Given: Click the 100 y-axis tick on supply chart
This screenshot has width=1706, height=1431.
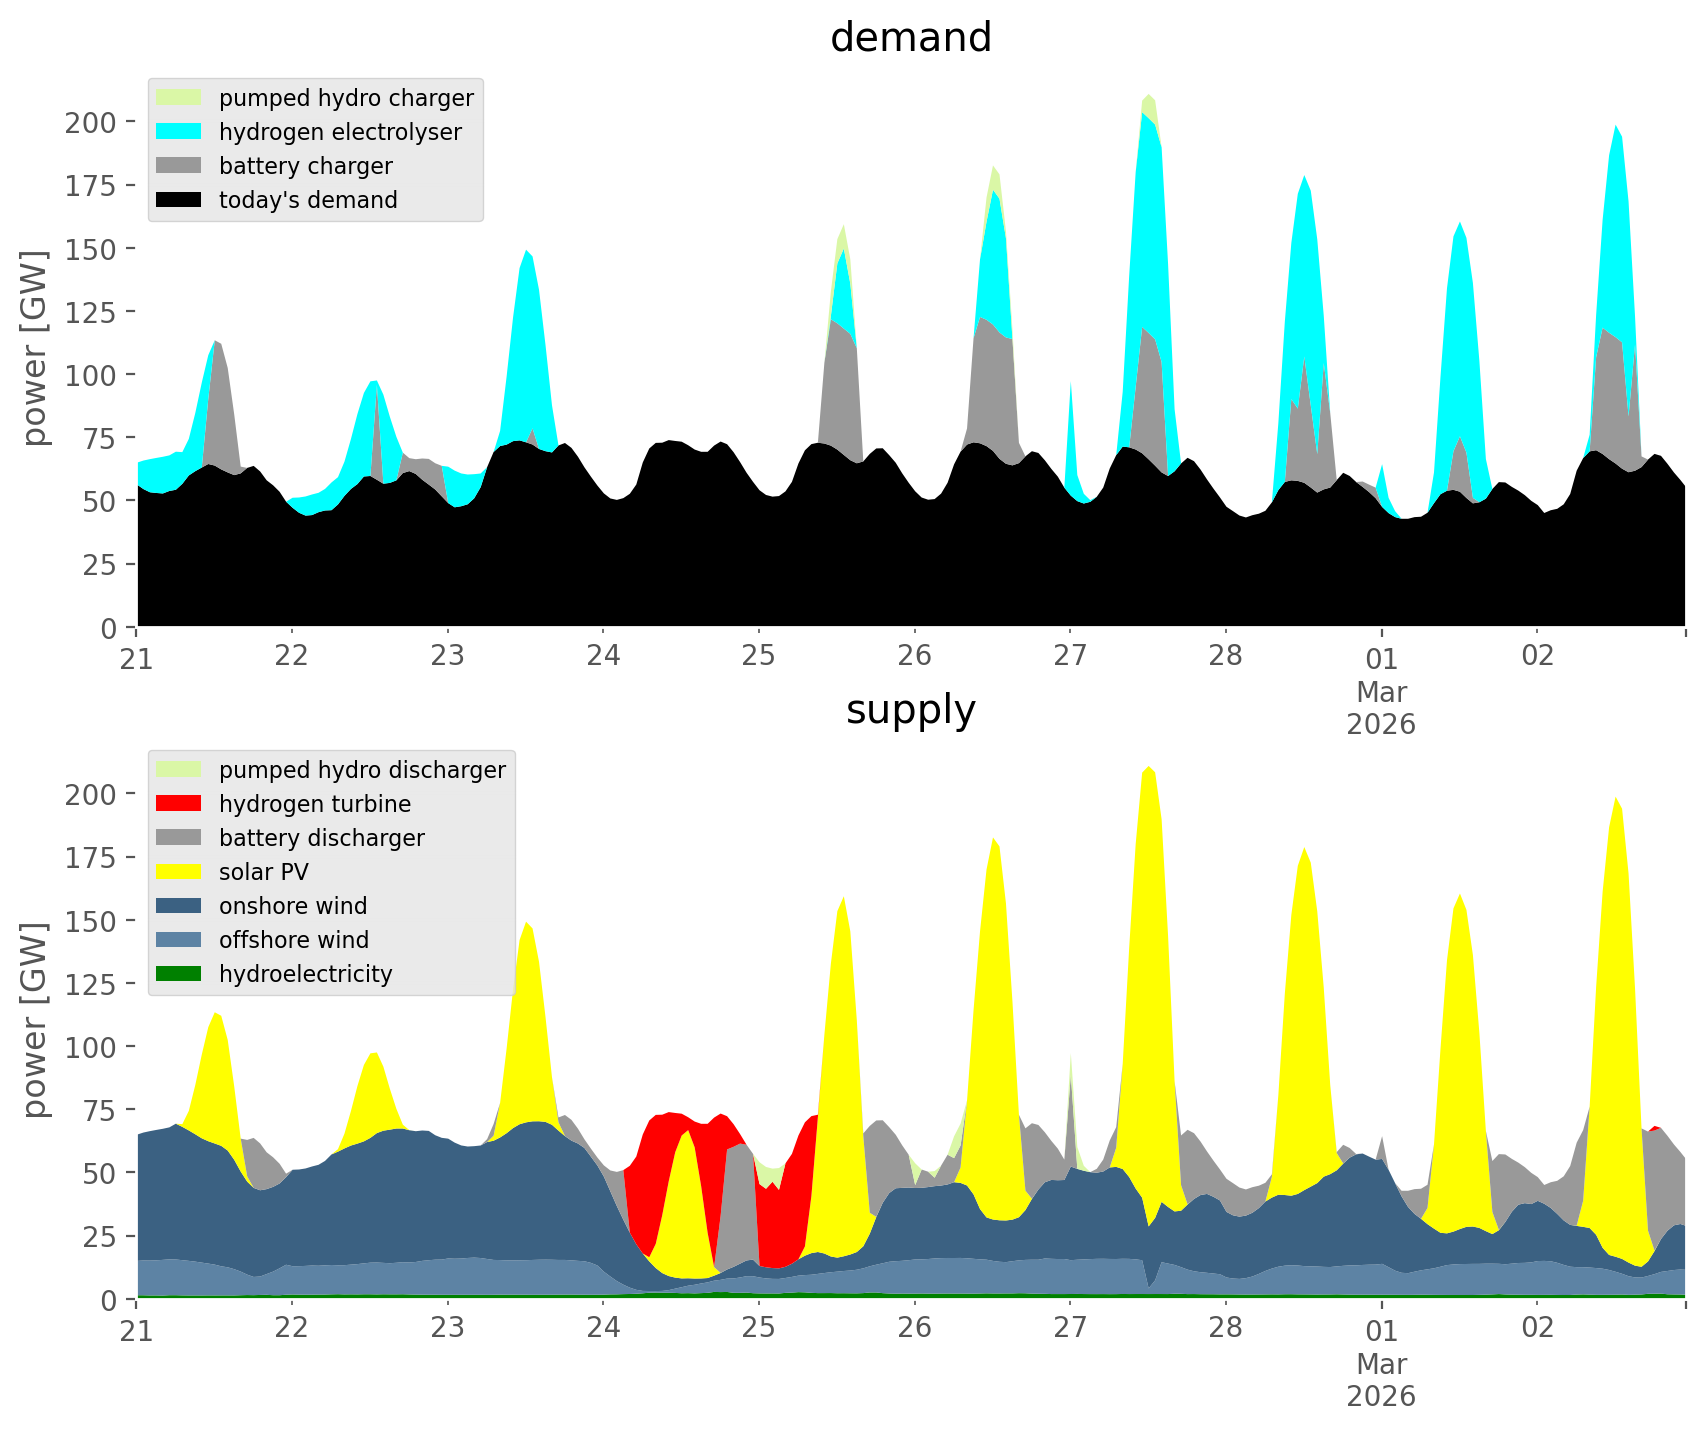Looking at the screenshot, I should pos(91,1048).
